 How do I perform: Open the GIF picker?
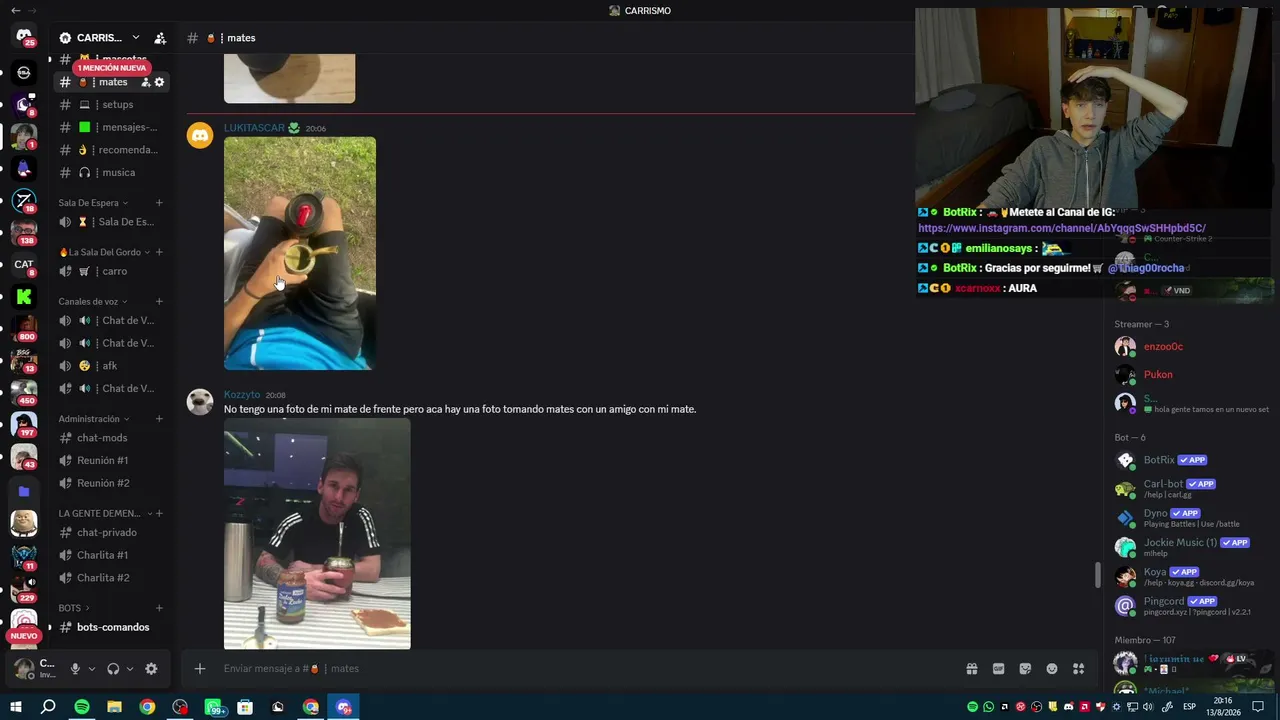point(998,669)
